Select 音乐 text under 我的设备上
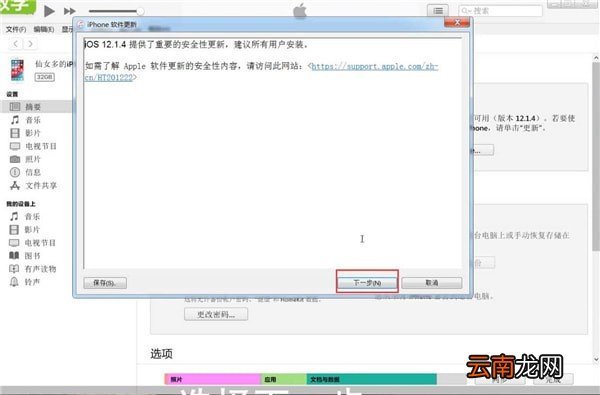Image resolution: width=600 pixels, height=395 pixels. (x=32, y=217)
